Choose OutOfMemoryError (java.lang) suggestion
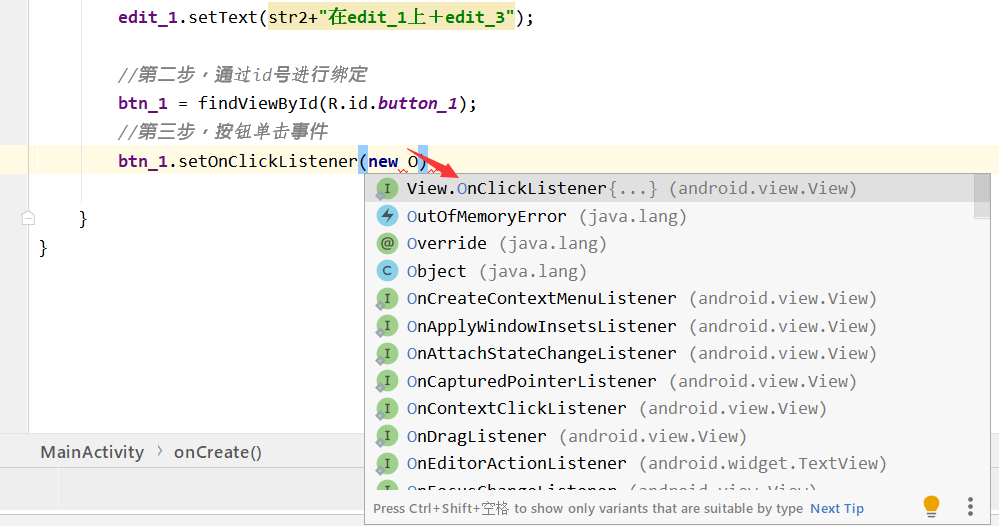This screenshot has width=999, height=526. click(x=669, y=217)
